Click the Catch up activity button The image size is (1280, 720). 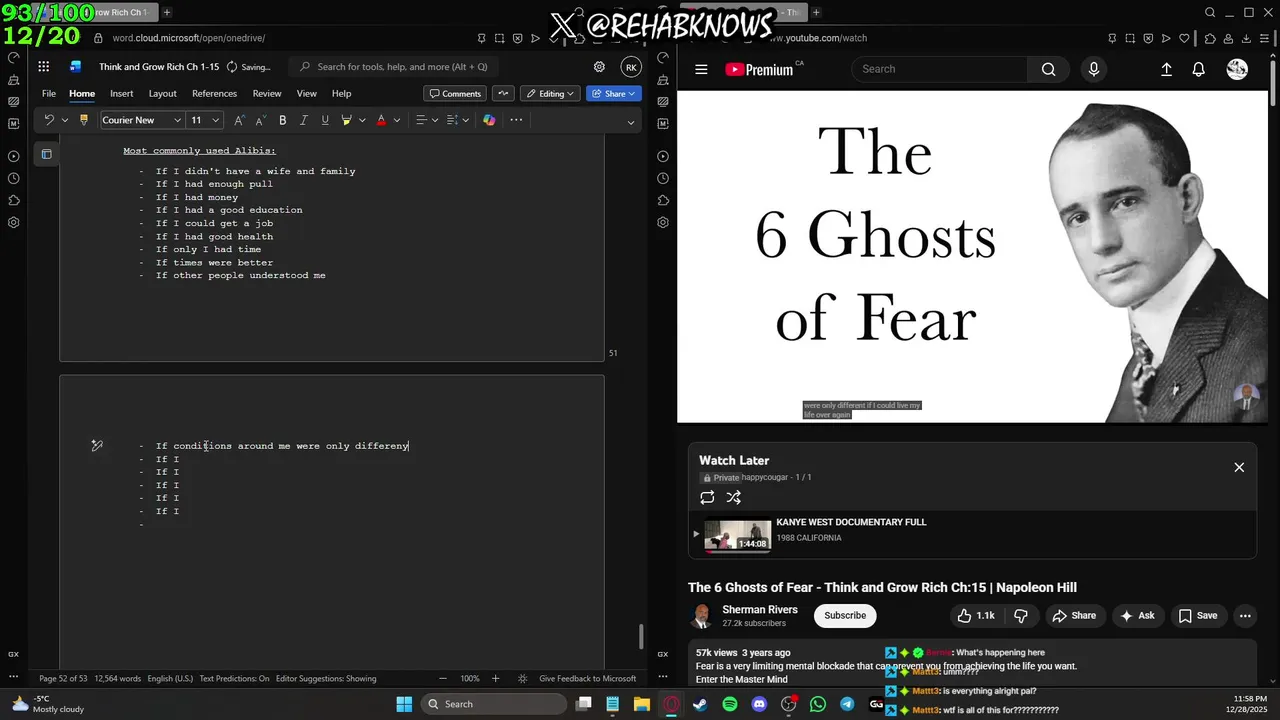[x=503, y=94]
